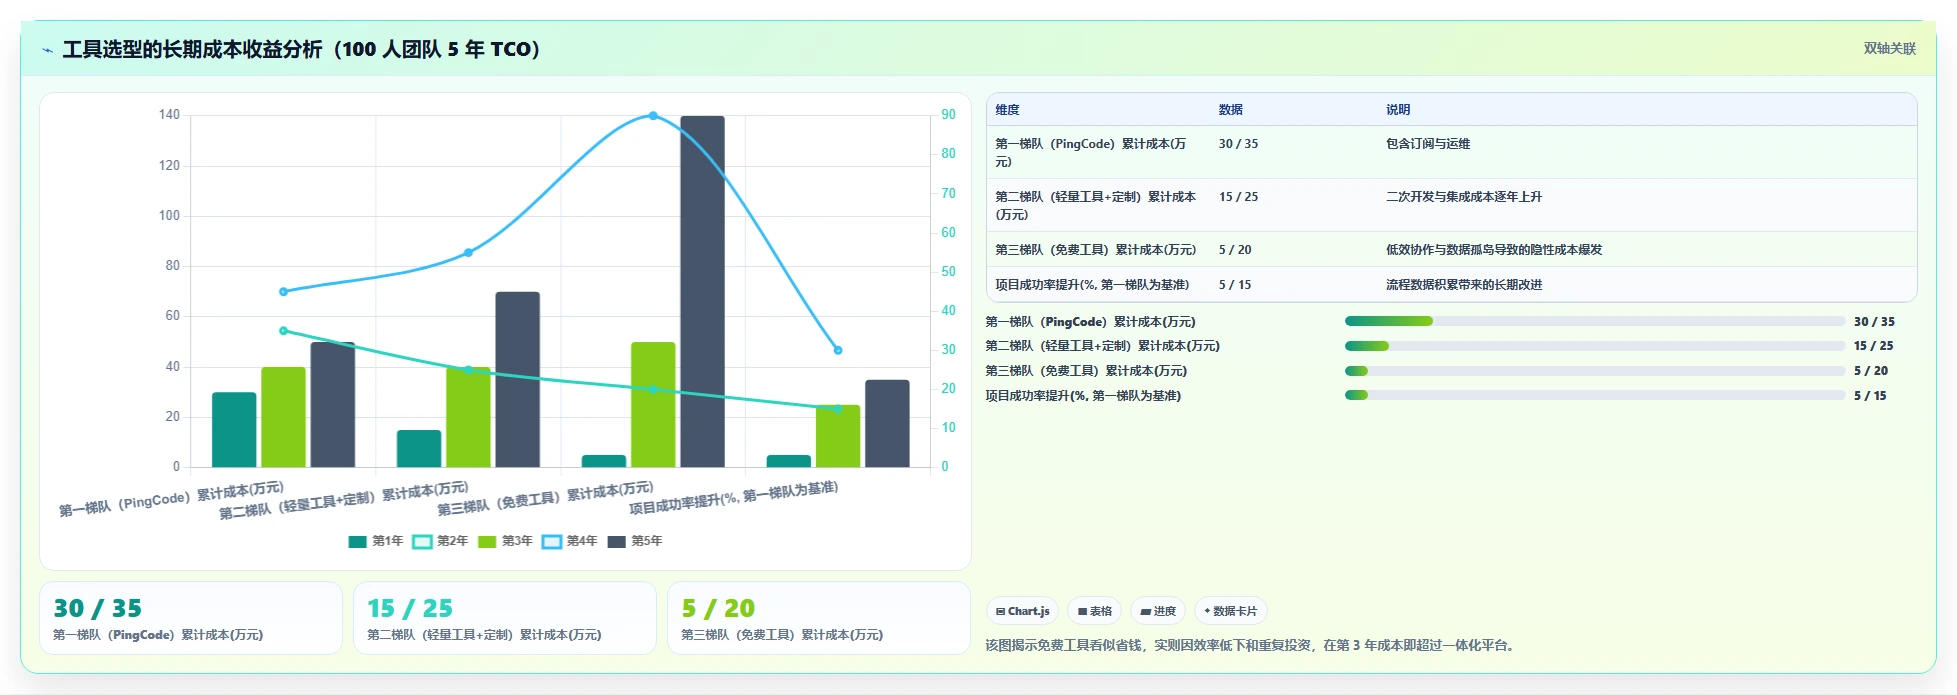Click the 5 / 15 value in the table
This screenshot has width=1957, height=695.
click(1235, 285)
